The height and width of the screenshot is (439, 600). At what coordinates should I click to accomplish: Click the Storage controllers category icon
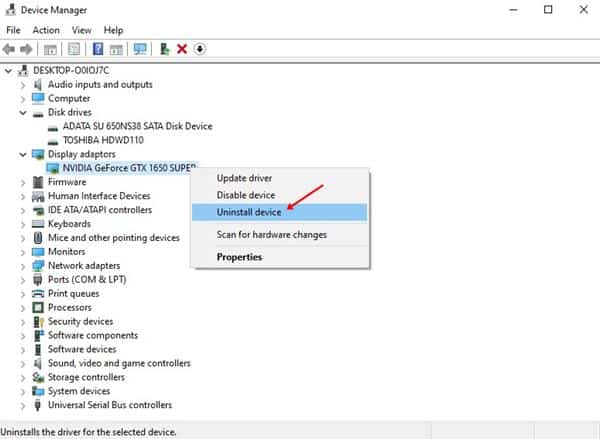point(38,377)
